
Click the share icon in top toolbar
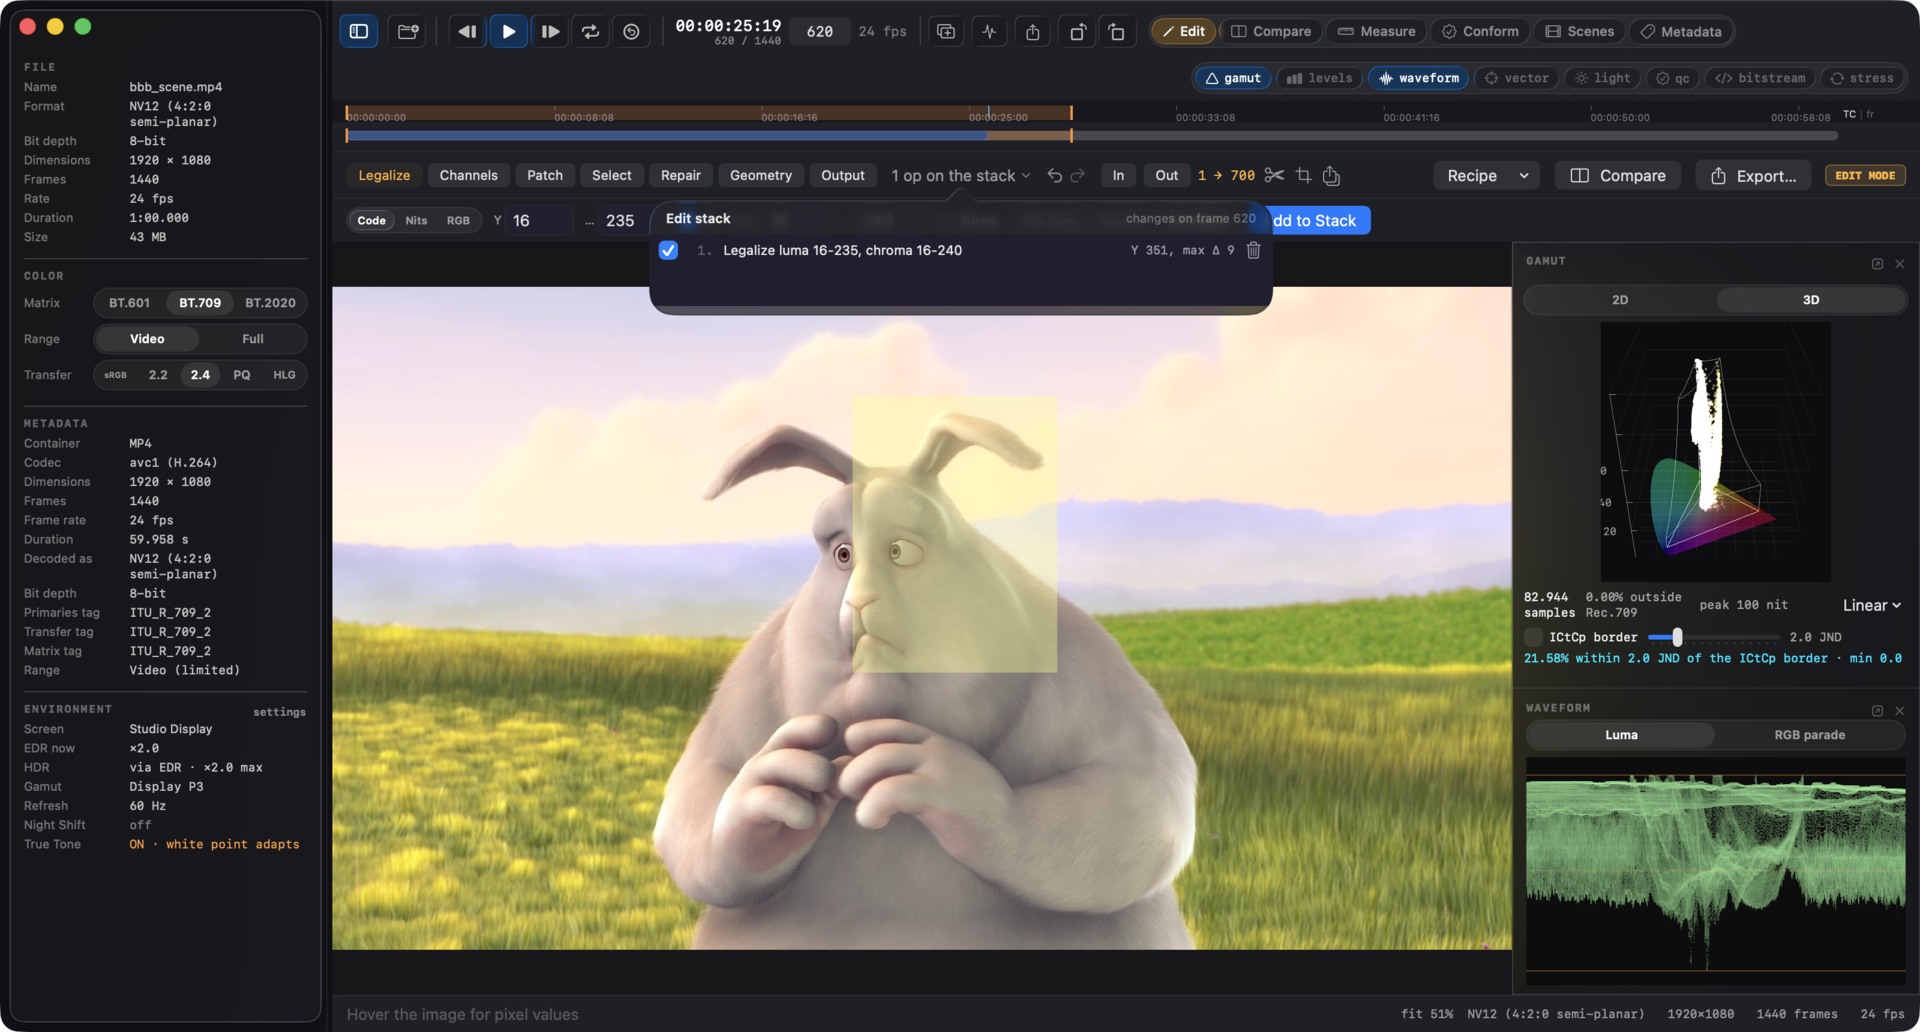pyautogui.click(x=1033, y=31)
